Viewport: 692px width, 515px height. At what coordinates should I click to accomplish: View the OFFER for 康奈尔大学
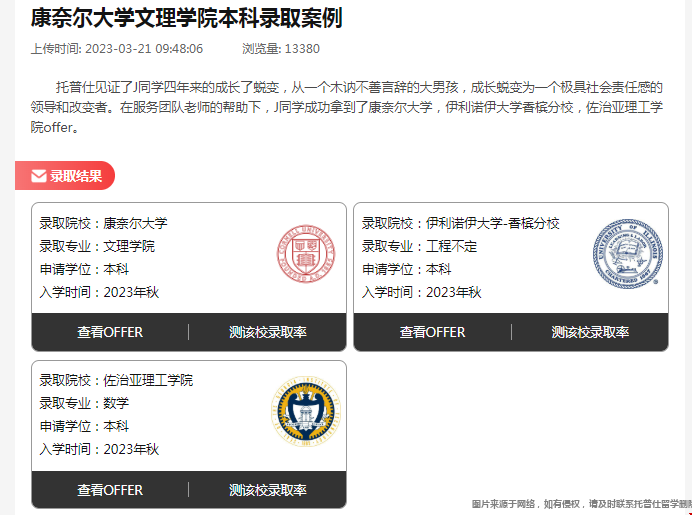(110, 332)
